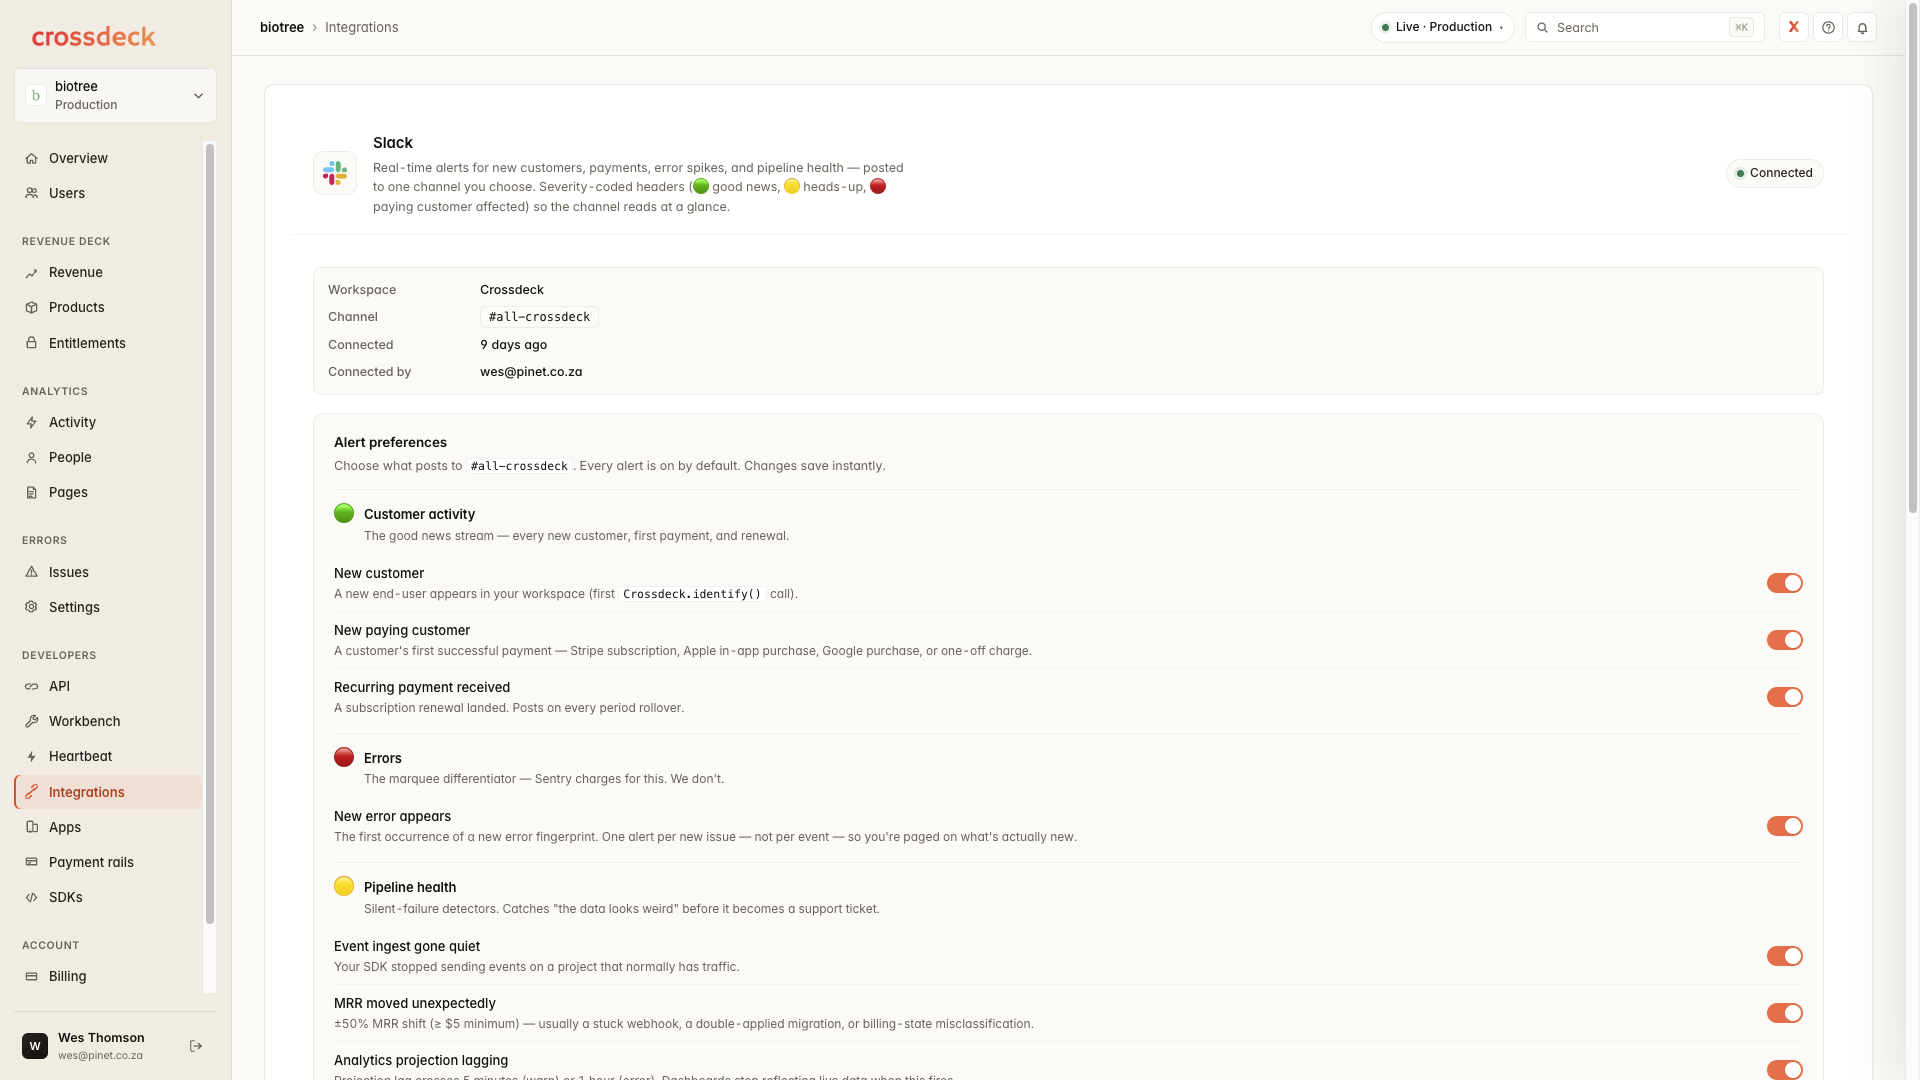Click the yellow Pipeline health dot
Image resolution: width=1920 pixels, height=1080 pixels.
click(x=344, y=886)
